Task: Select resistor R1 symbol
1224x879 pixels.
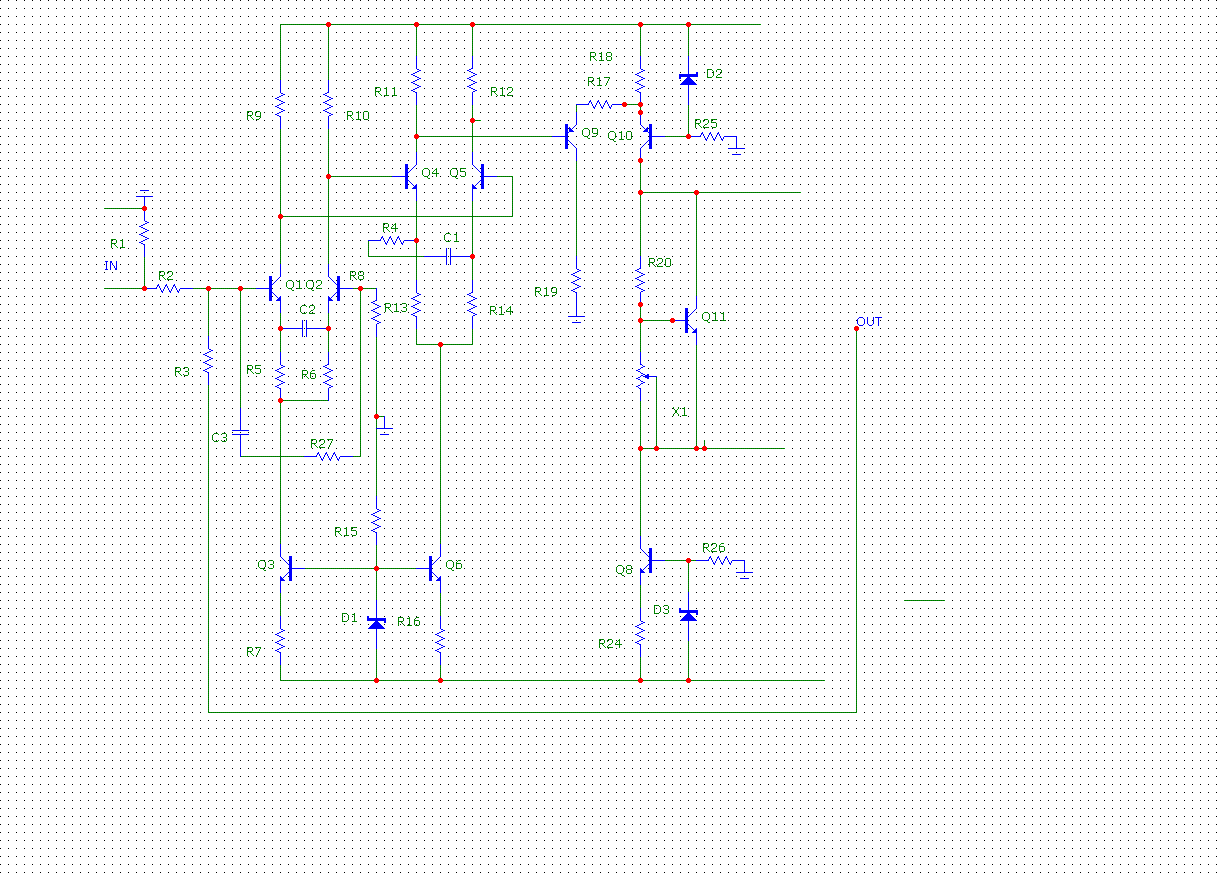Action: pyautogui.click(x=144, y=232)
